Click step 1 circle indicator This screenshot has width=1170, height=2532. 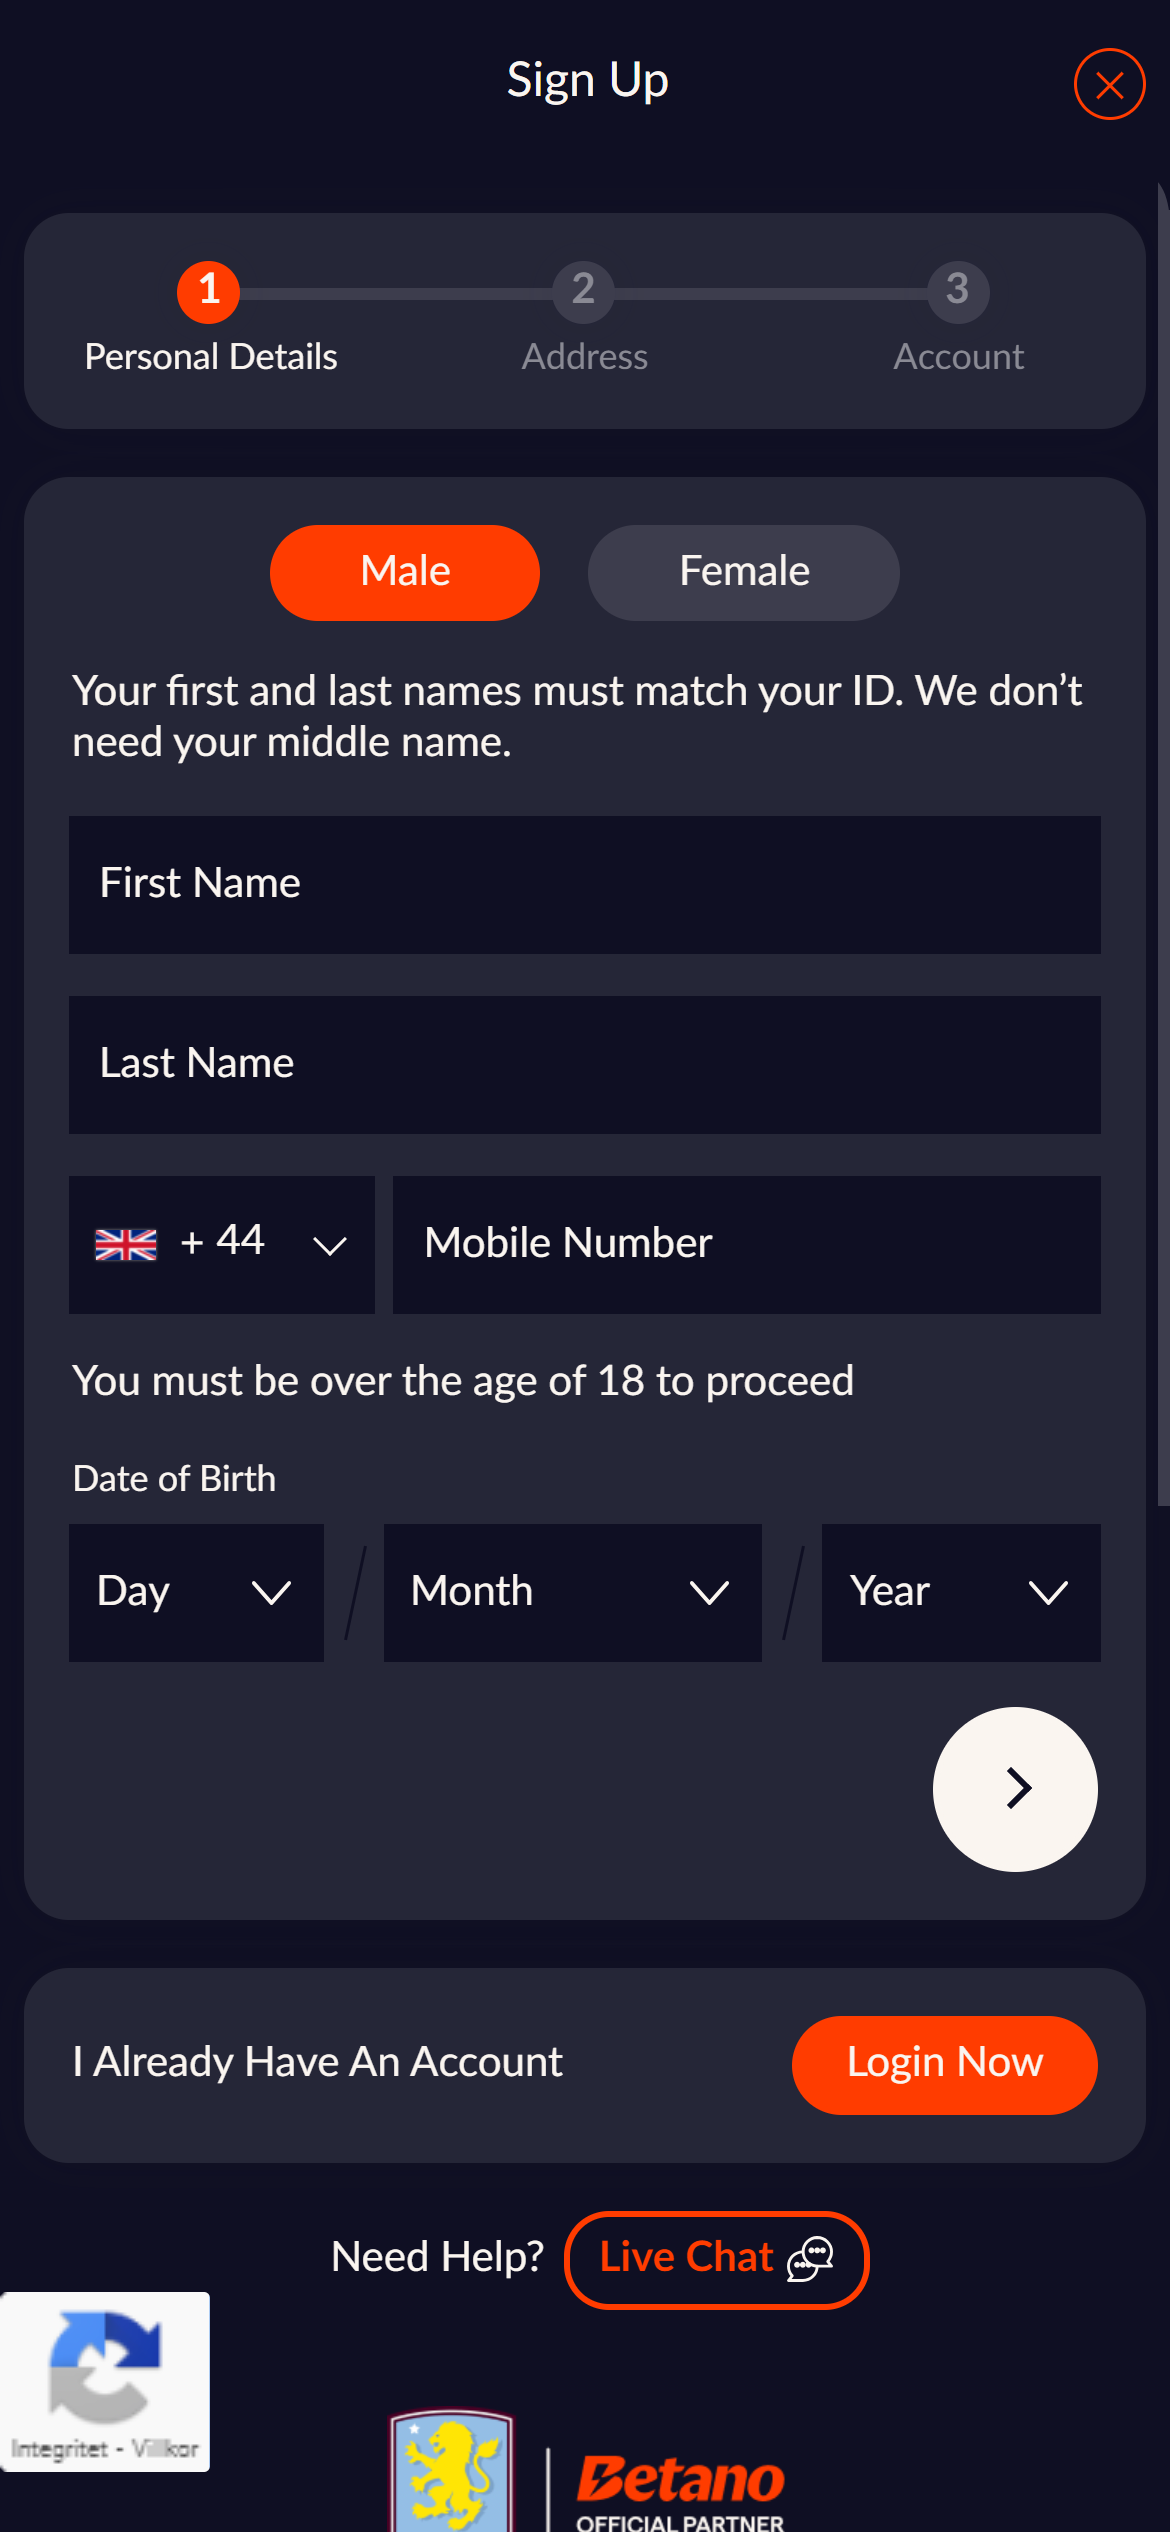[208, 291]
